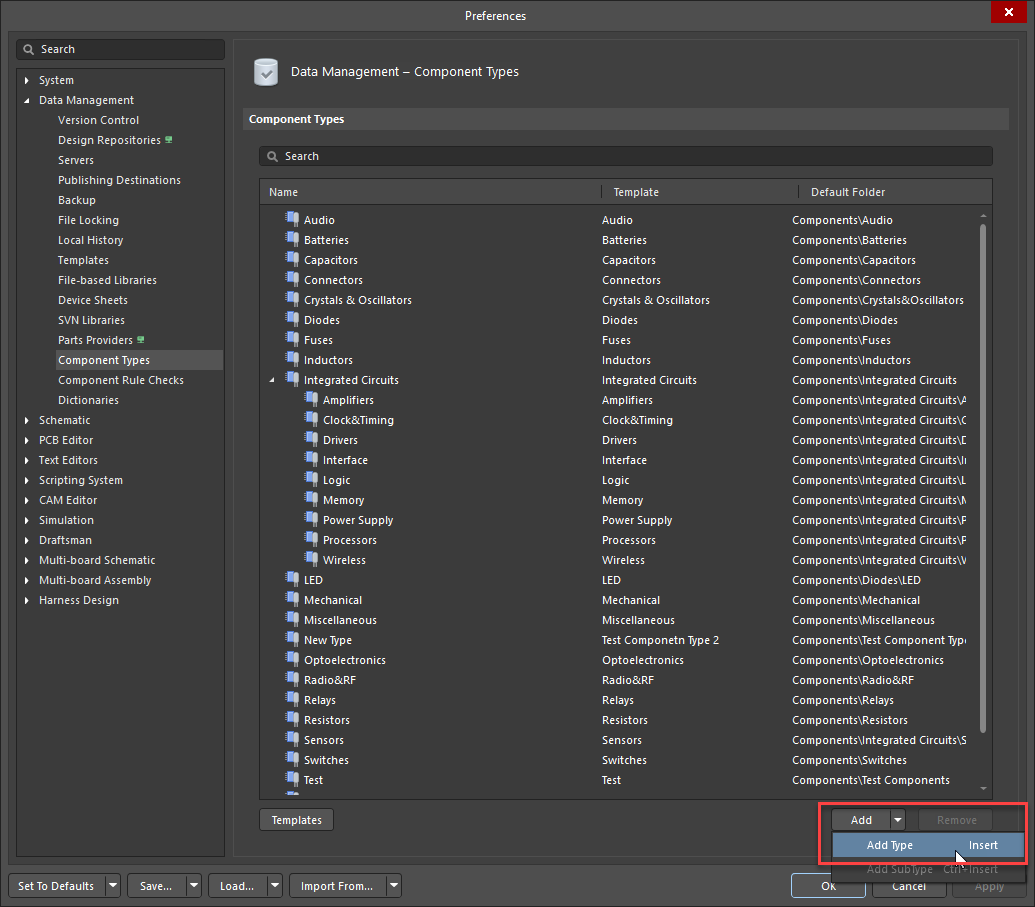Expand the System preferences category
This screenshot has height=907, width=1035.
pyautogui.click(x=26, y=80)
